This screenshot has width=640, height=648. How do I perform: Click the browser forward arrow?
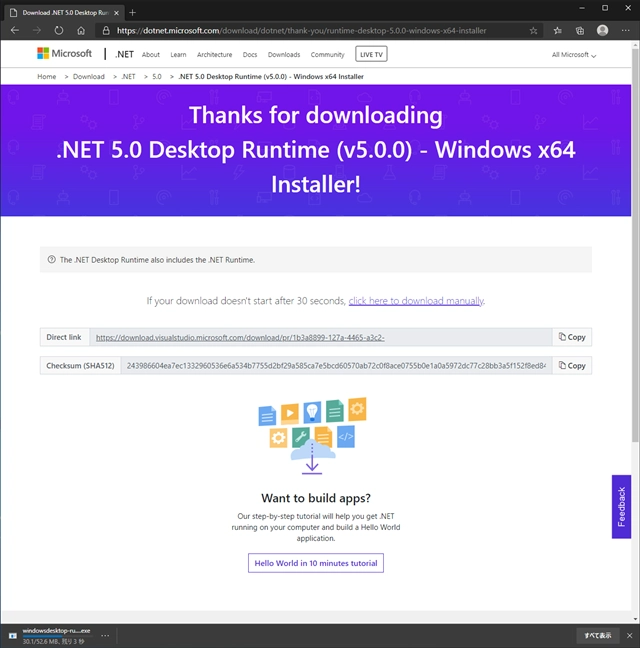pos(37,30)
